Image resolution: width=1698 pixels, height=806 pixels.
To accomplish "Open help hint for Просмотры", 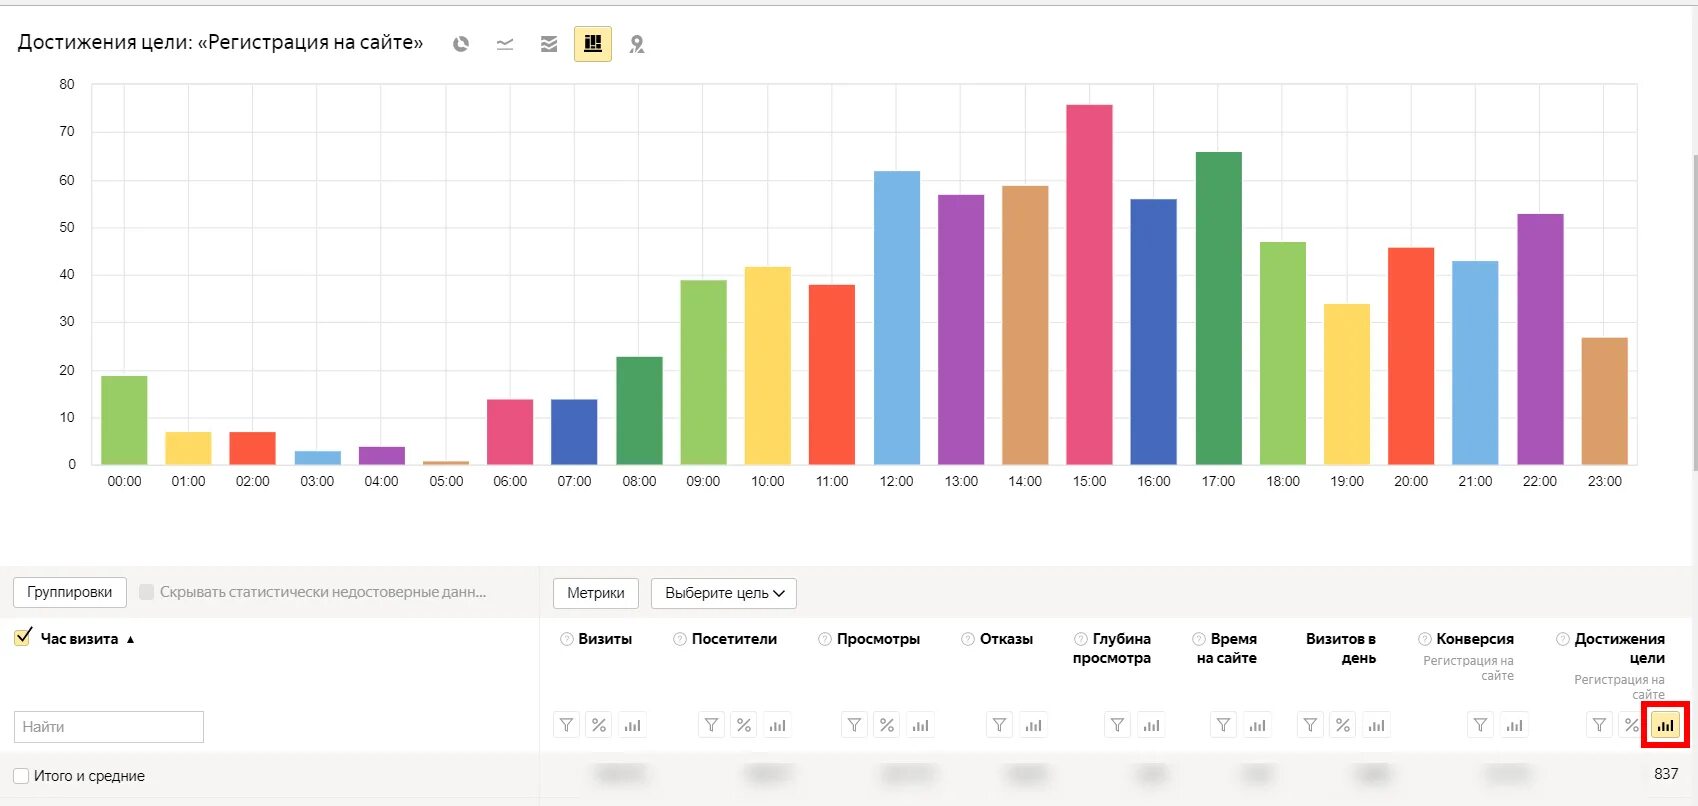I will coord(825,639).
